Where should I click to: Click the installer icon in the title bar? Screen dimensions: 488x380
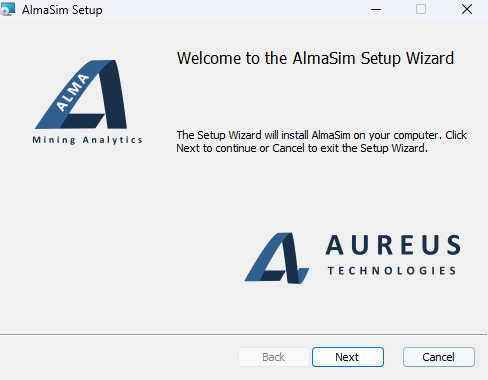(7, 9)
